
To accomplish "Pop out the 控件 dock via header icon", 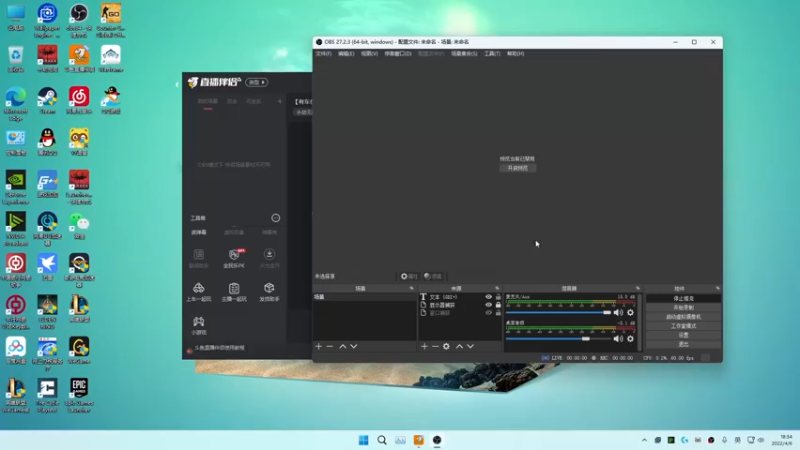I will pyautogui.click(x=718, y=288).
